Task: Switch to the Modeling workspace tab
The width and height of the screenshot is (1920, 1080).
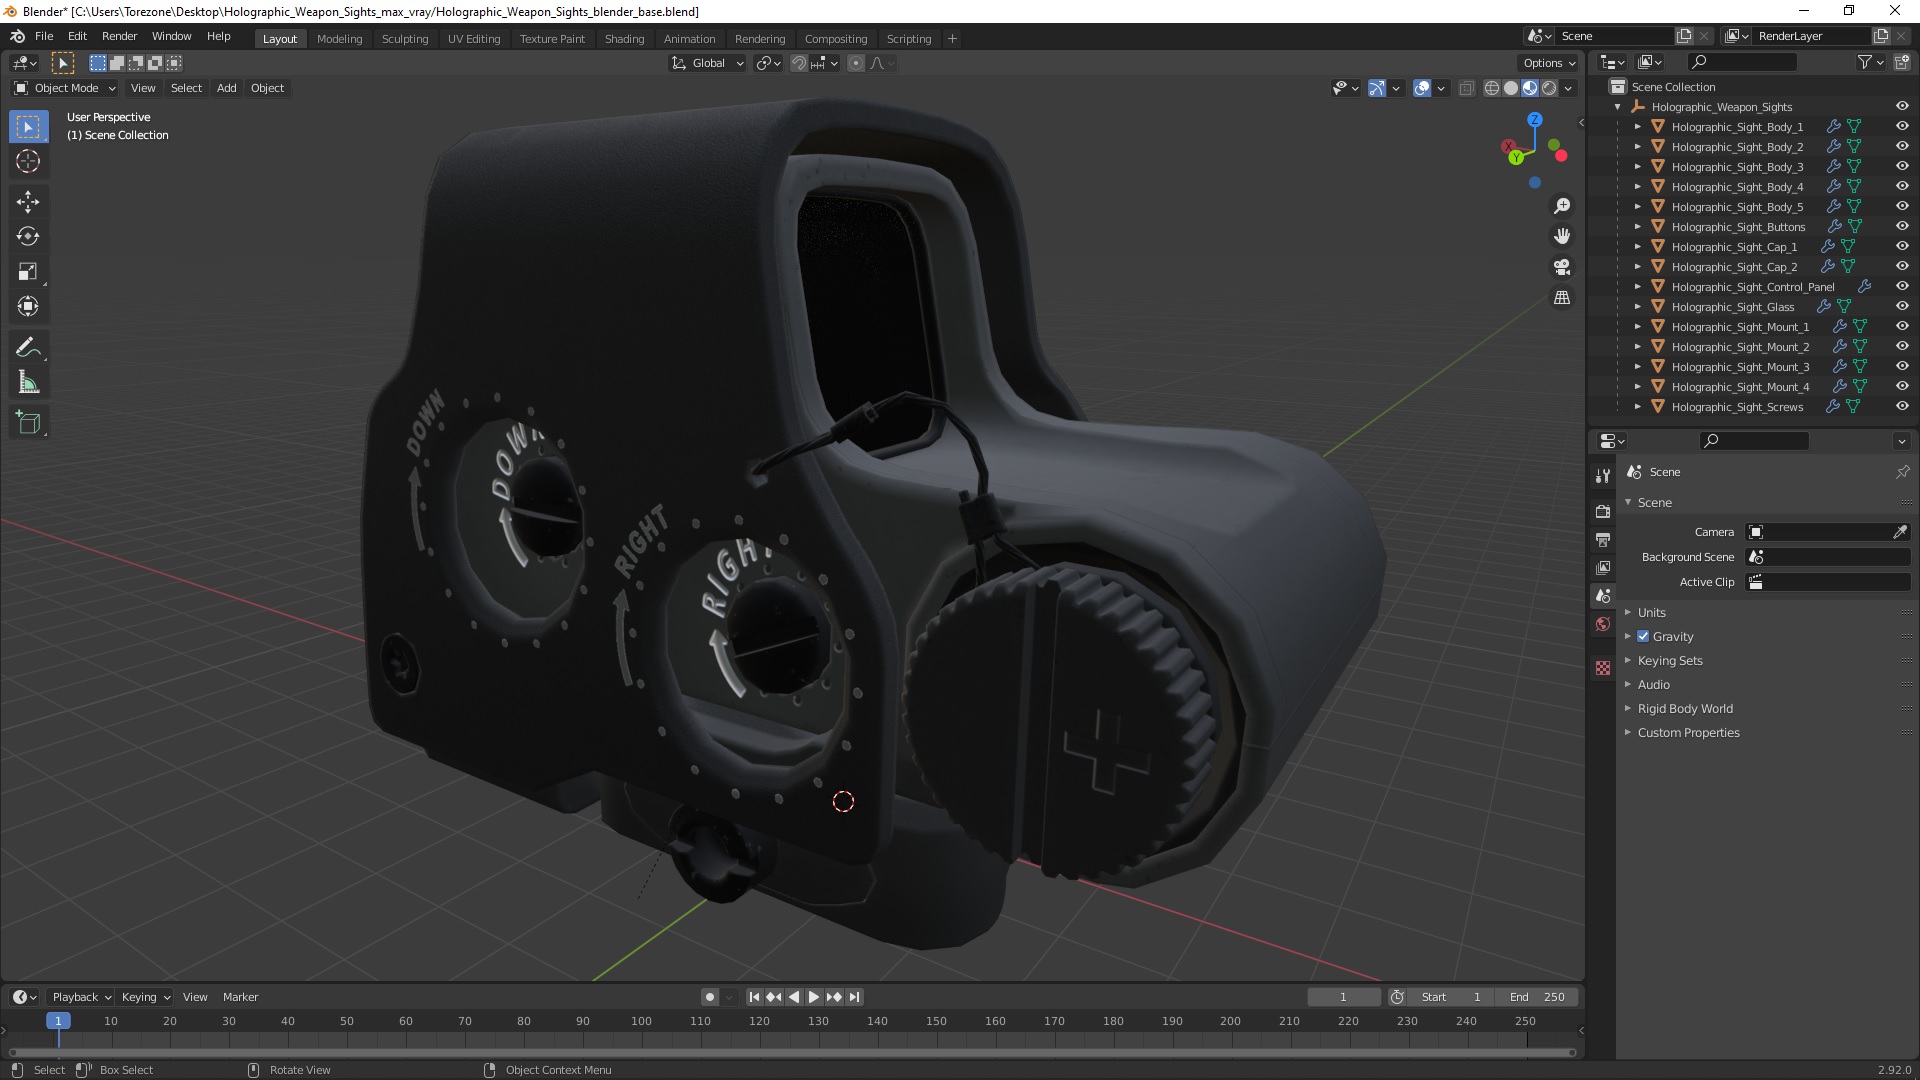Action: 339,39
